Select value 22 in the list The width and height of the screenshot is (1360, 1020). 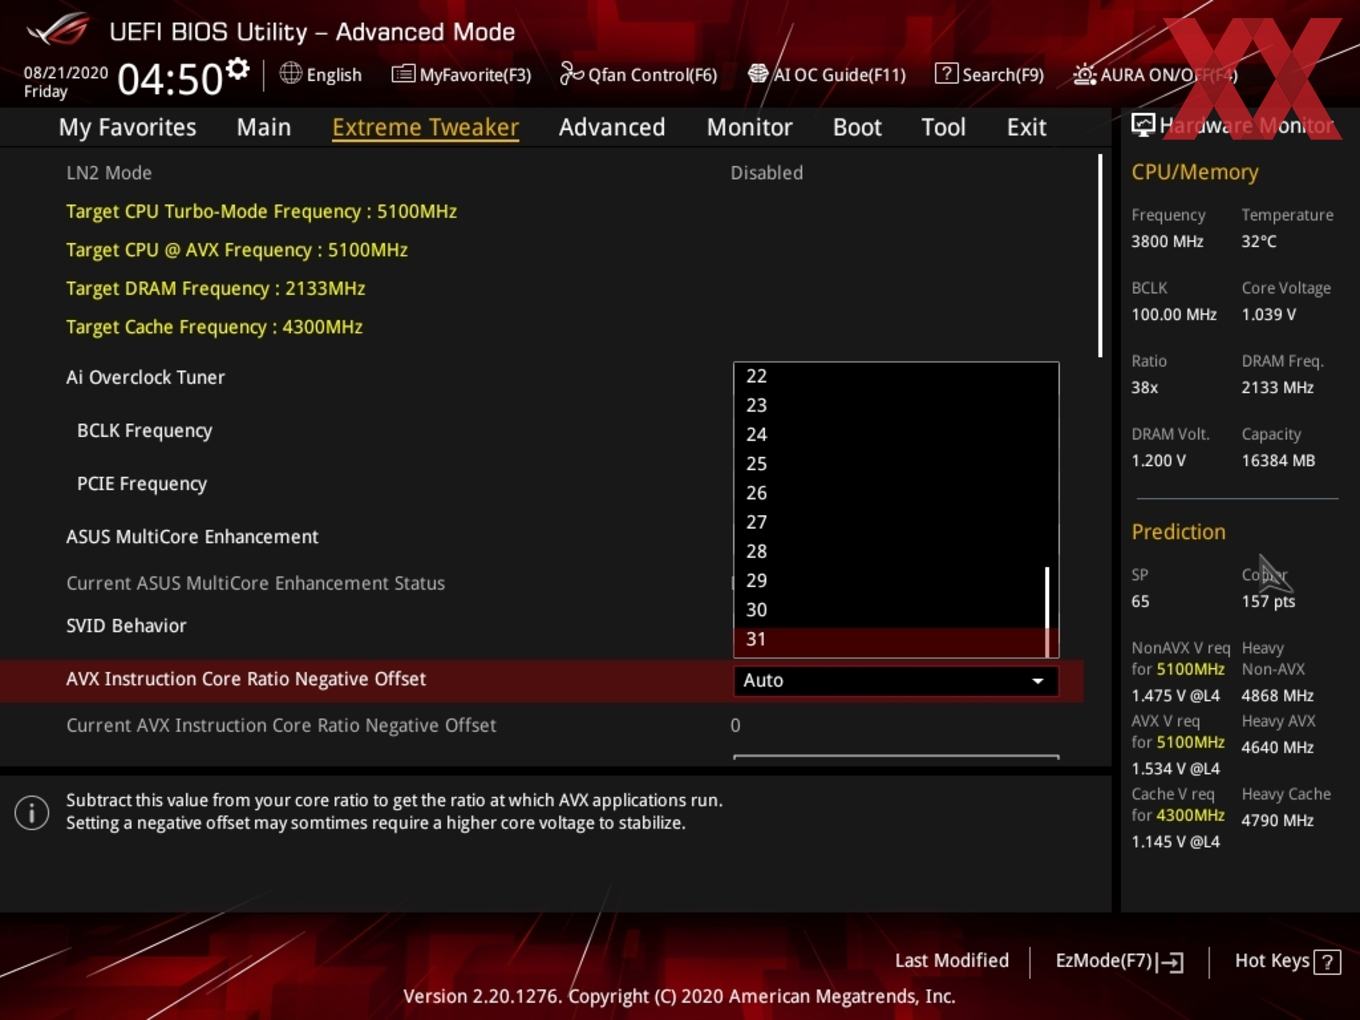pos(889,376)
